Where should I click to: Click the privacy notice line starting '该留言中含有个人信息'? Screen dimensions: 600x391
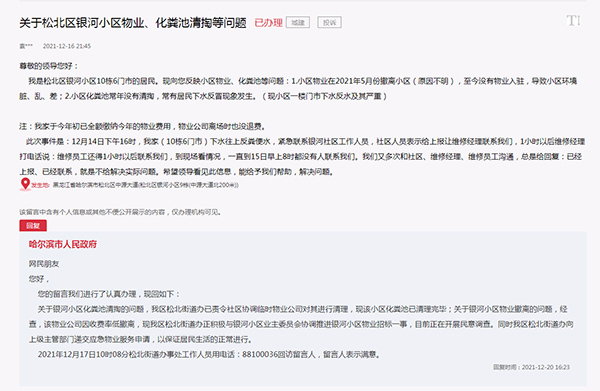tap(120, 212)
